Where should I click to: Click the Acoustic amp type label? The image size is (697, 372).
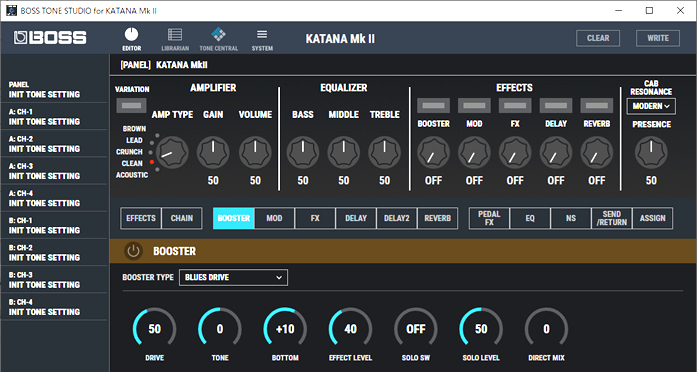click(132, 175)
